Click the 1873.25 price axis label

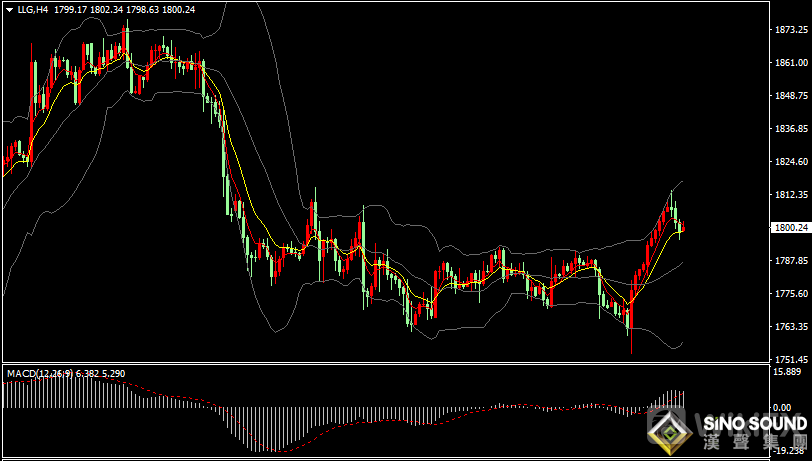coord(791,30)
